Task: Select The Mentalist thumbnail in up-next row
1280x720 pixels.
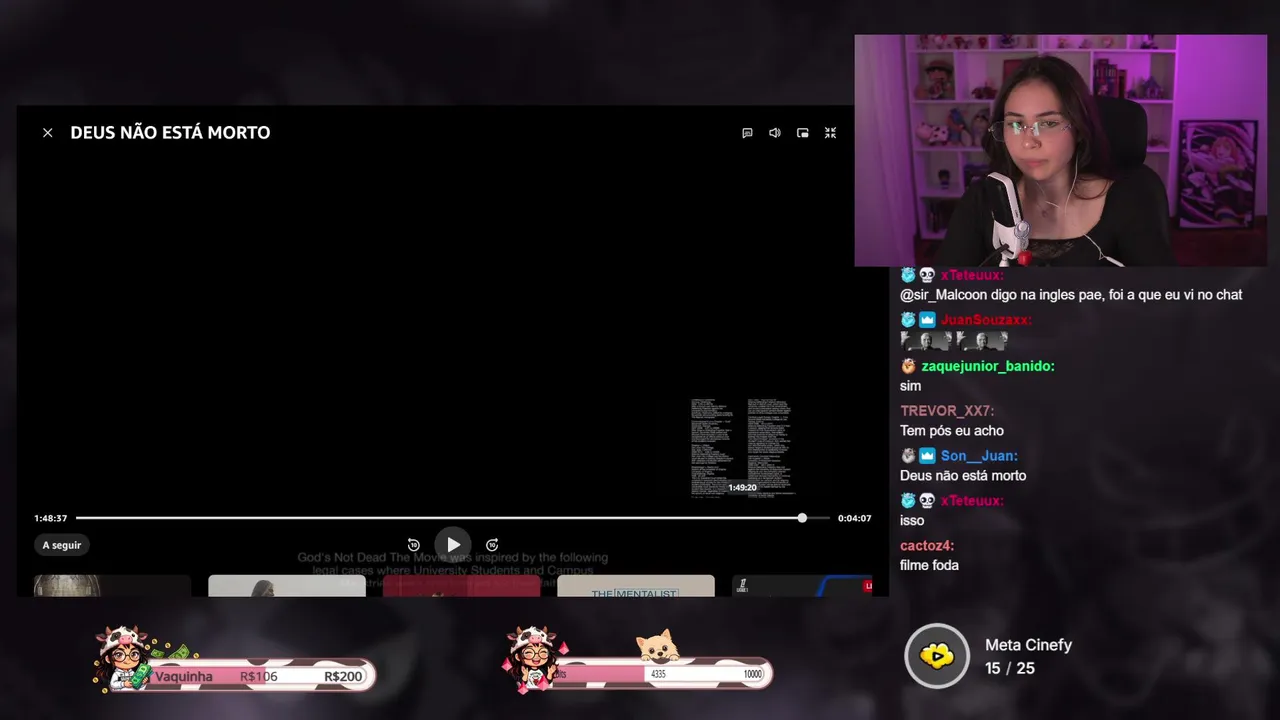Action: [x=636, y=586]
